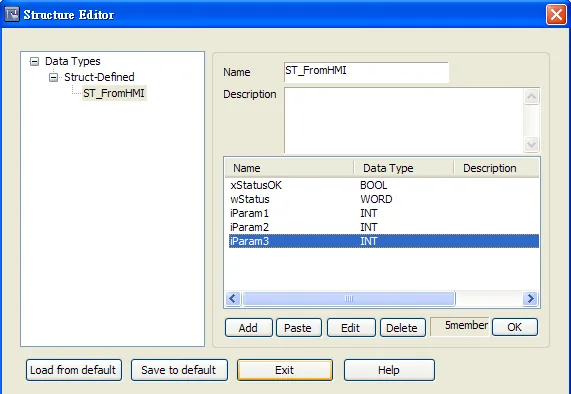Select the Data Types tree label
The width and height of the screenshot is (571, 394).
[x=72, y=61]
